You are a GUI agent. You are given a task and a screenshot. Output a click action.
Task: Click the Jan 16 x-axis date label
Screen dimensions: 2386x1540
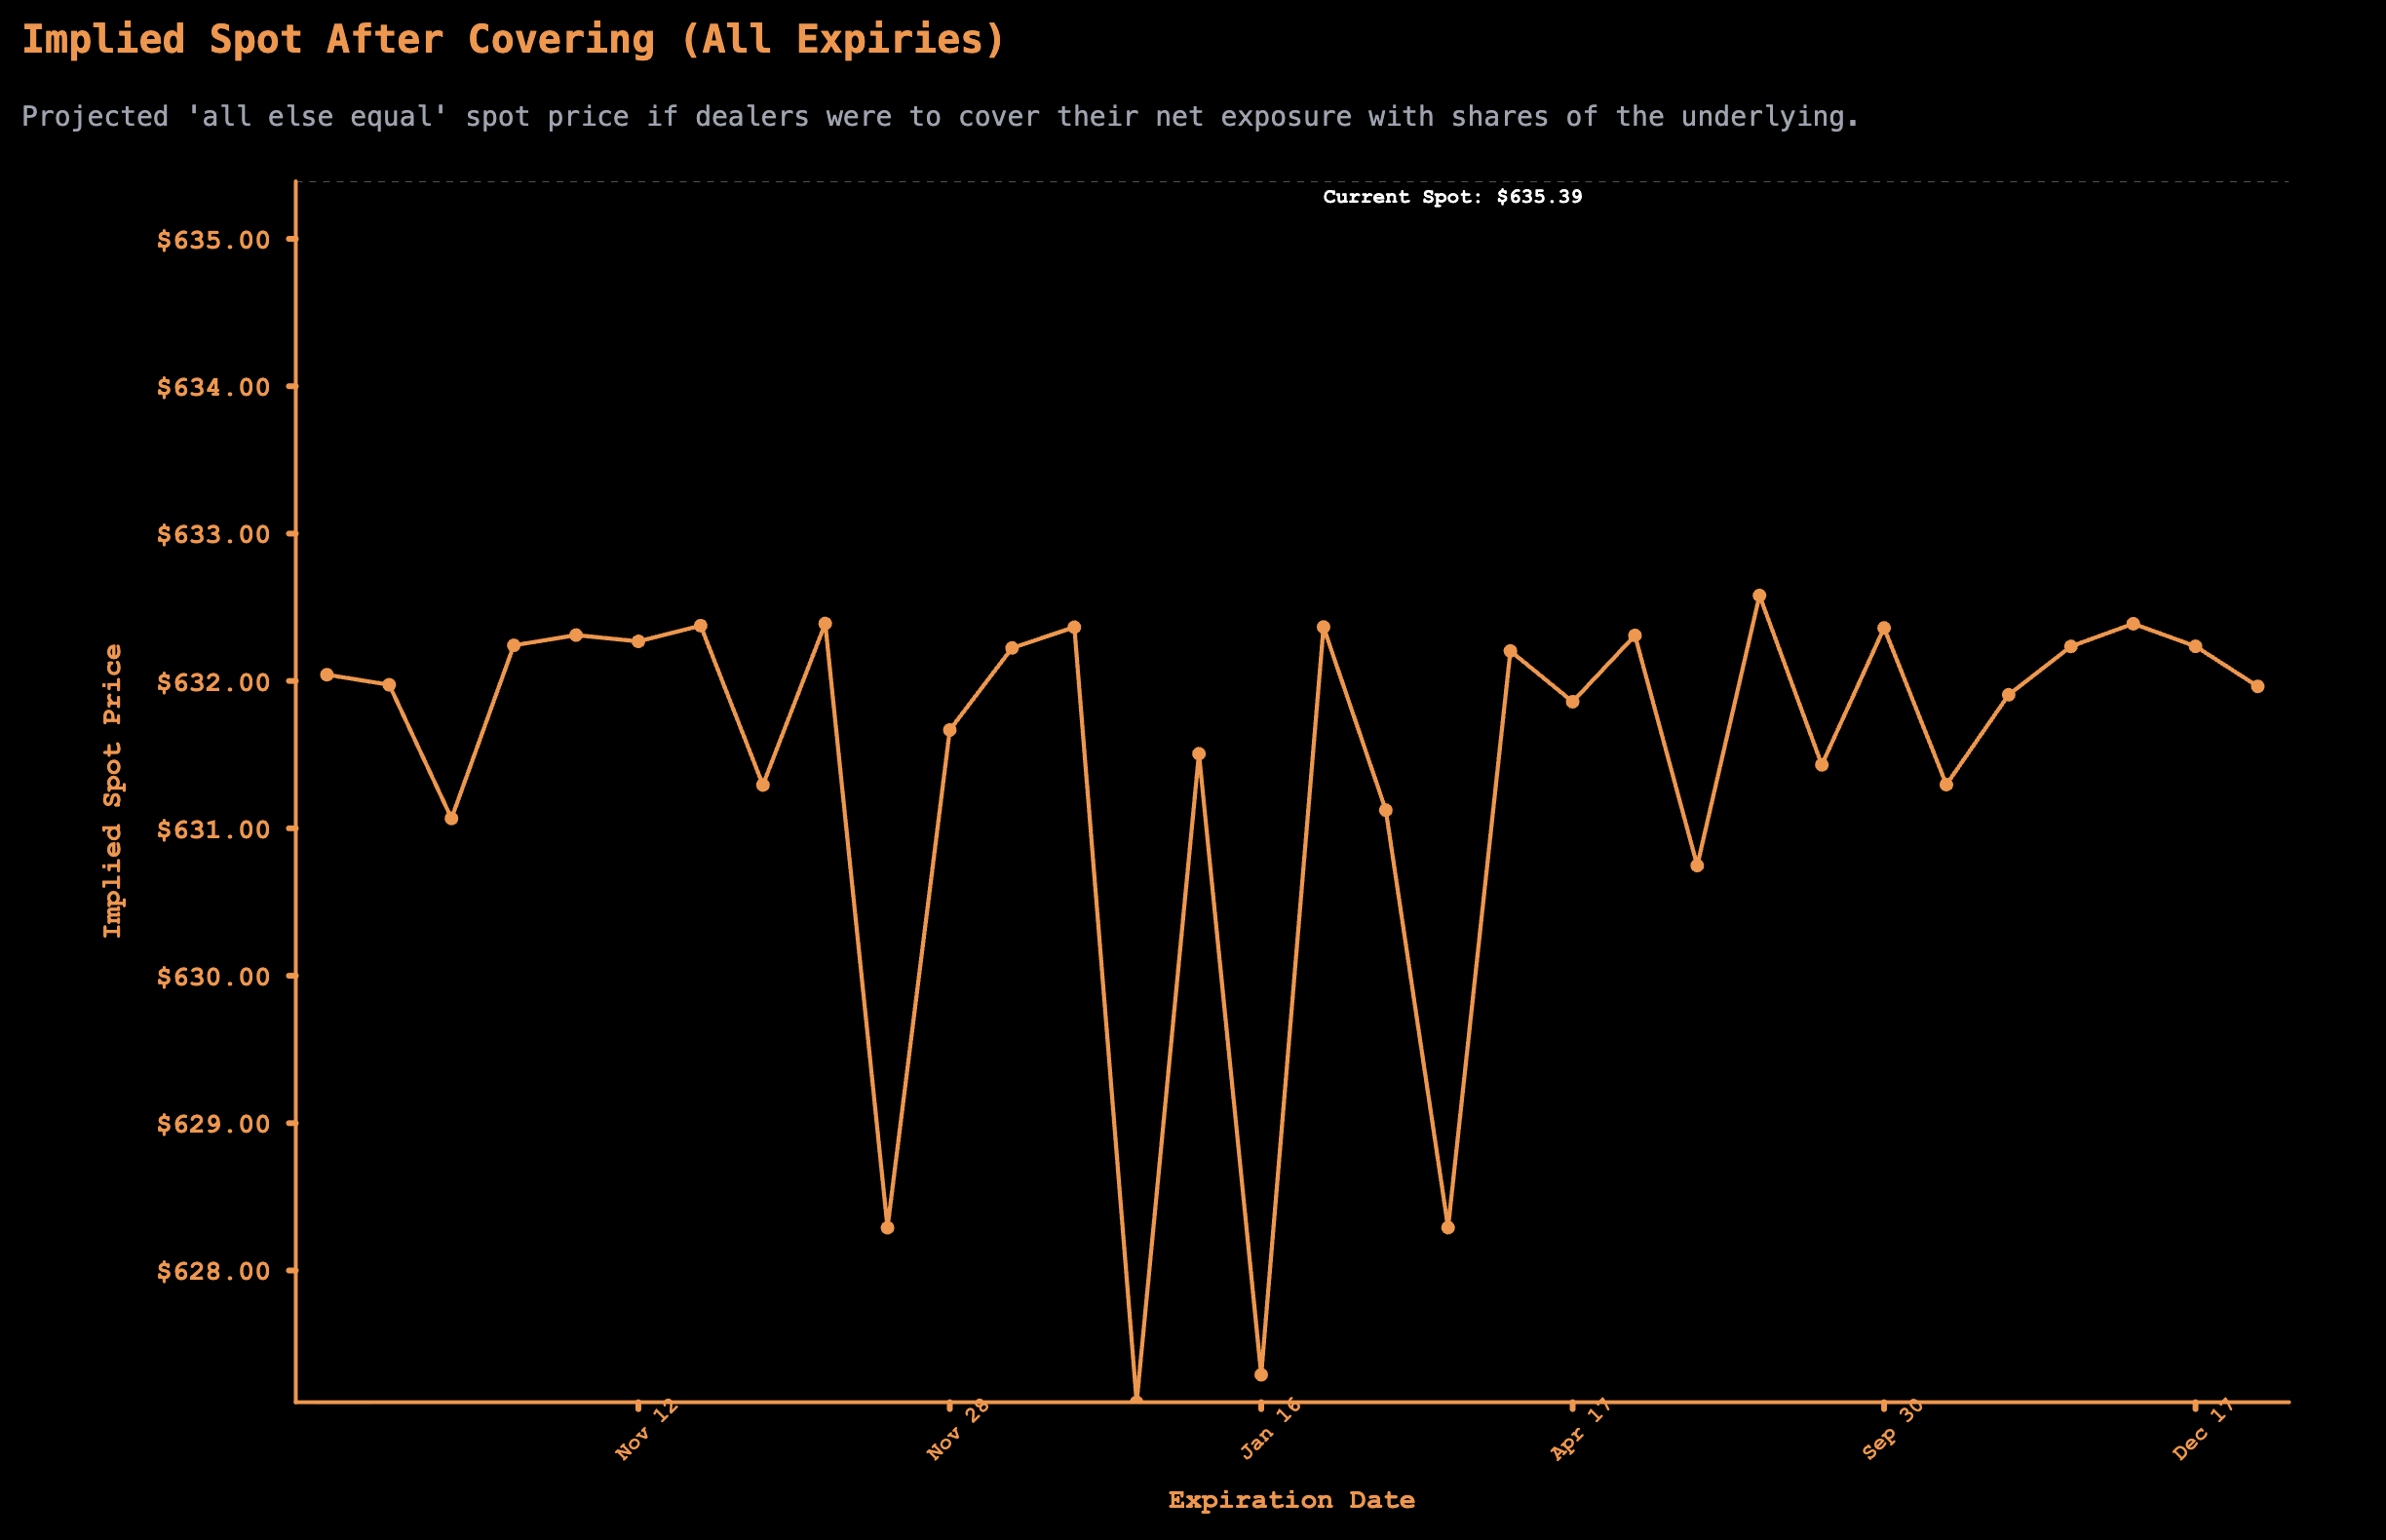(1270, 1429)
